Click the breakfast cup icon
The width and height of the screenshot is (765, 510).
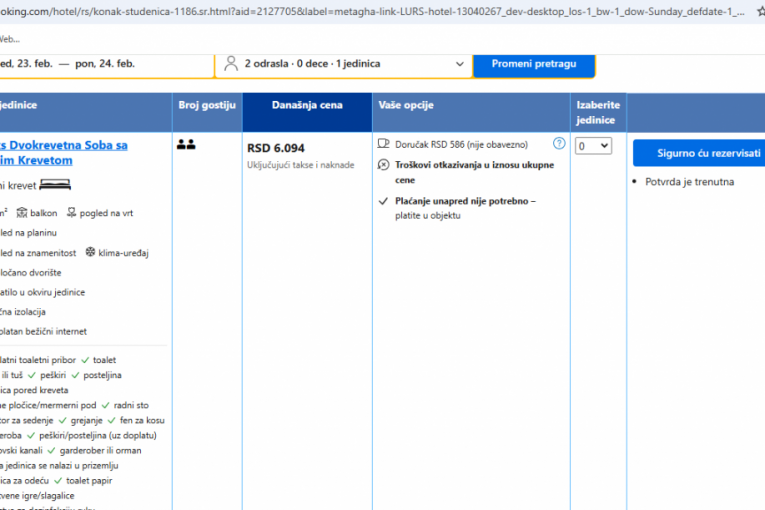(x=384, y=144)
